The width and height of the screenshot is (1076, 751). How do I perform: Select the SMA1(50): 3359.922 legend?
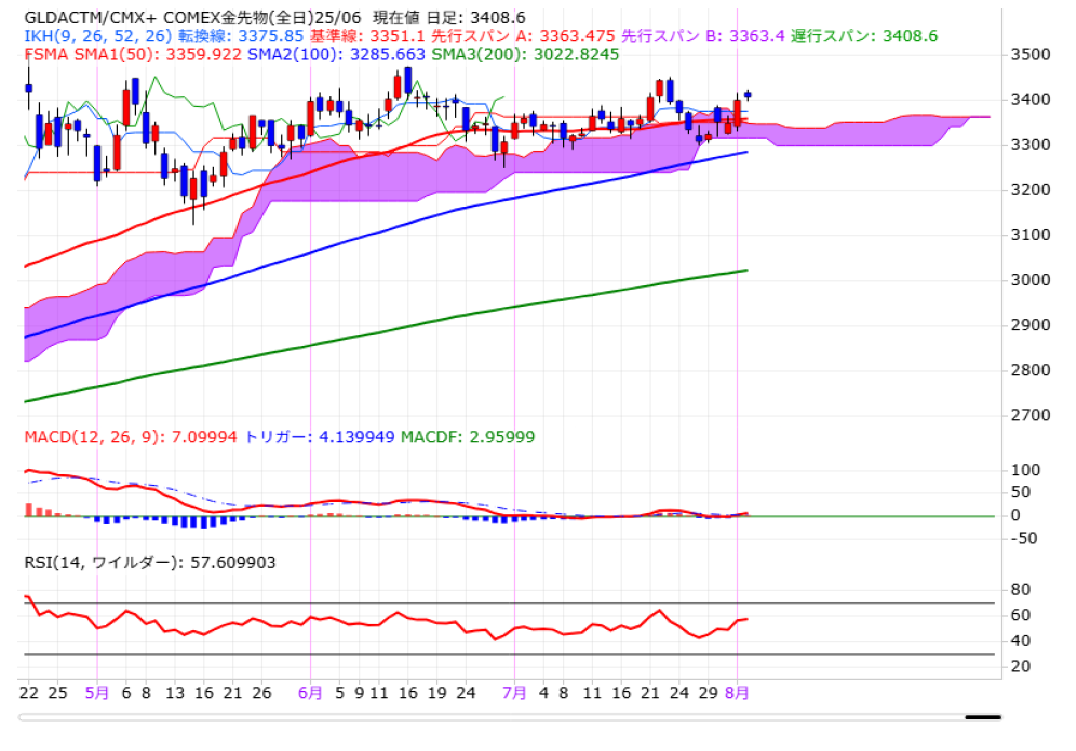point(158,54)
